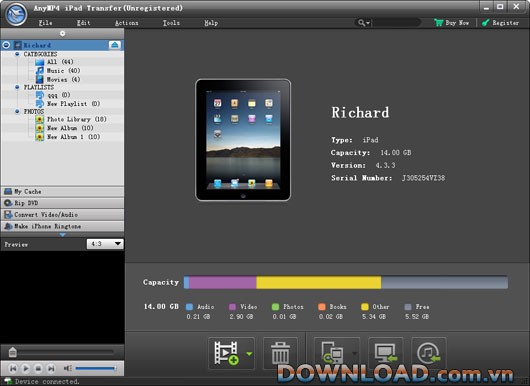Click the serial number J305254VZ38
Image resolution: width=530 pixels, height=386 pixels.
tap(423, 178)
